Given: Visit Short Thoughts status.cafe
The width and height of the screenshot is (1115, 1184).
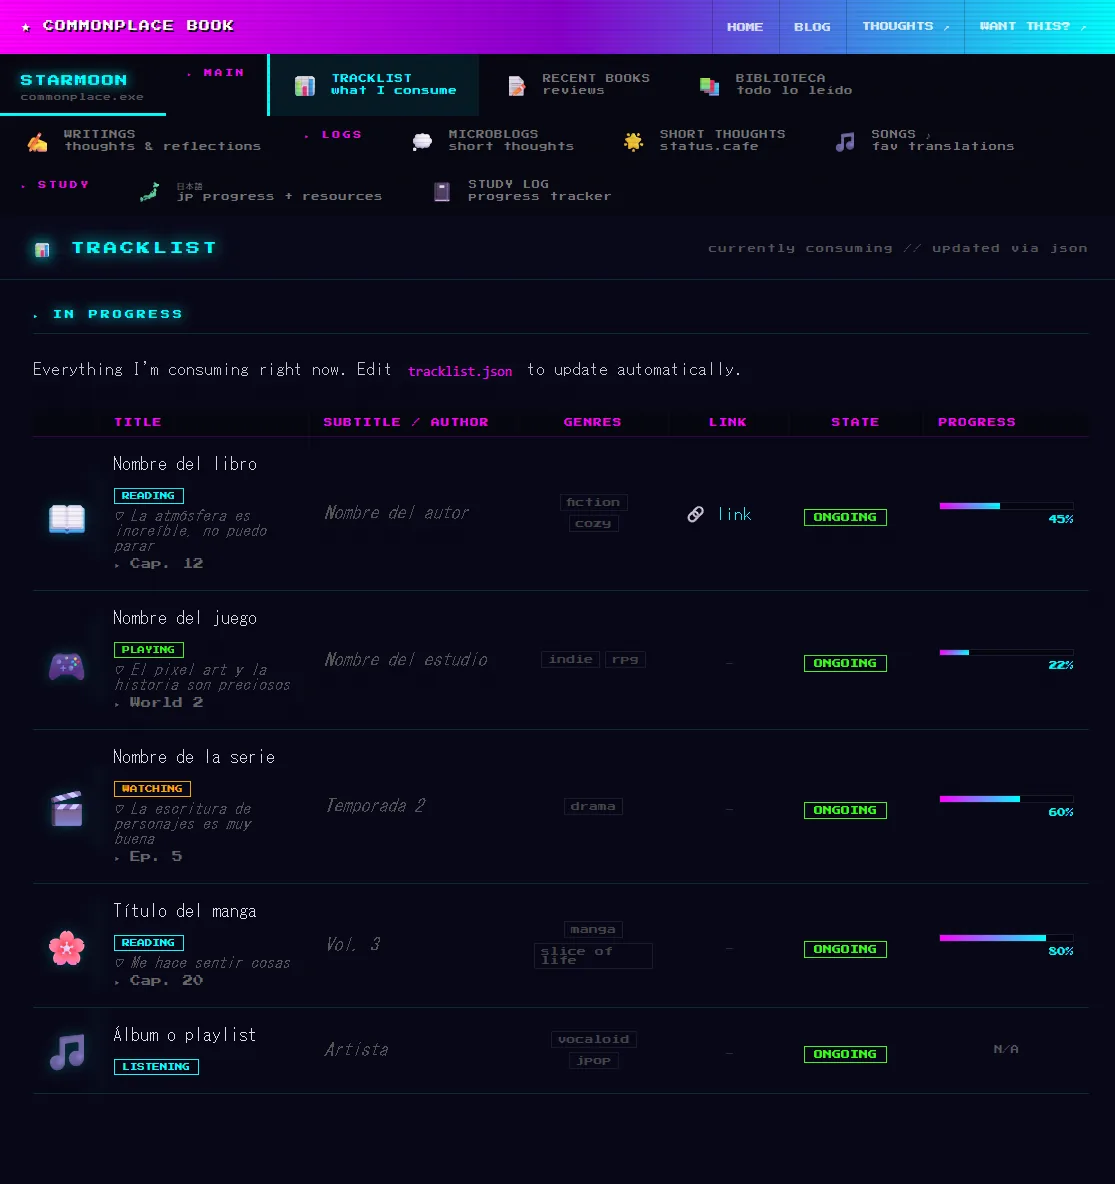Looking at the screenshot, I should [x=704, y=140].
